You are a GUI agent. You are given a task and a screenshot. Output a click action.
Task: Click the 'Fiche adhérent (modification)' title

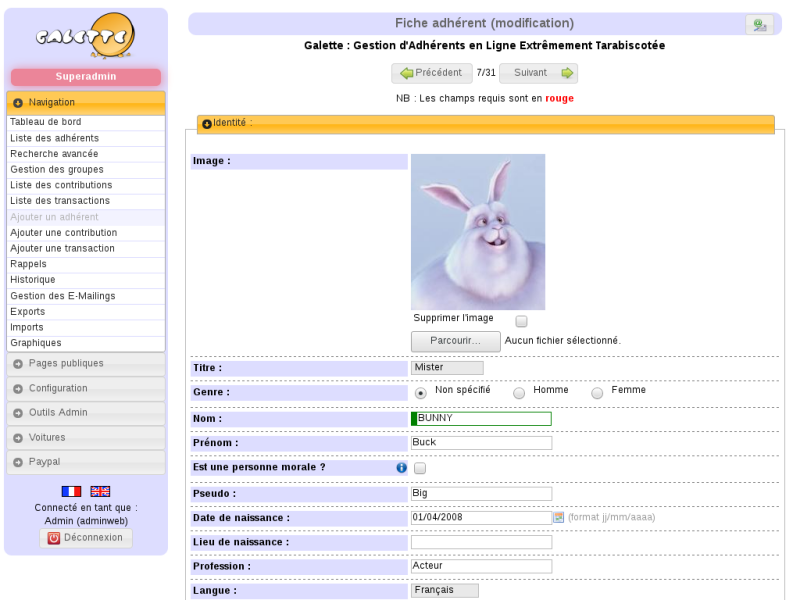[x=484, y=23]
